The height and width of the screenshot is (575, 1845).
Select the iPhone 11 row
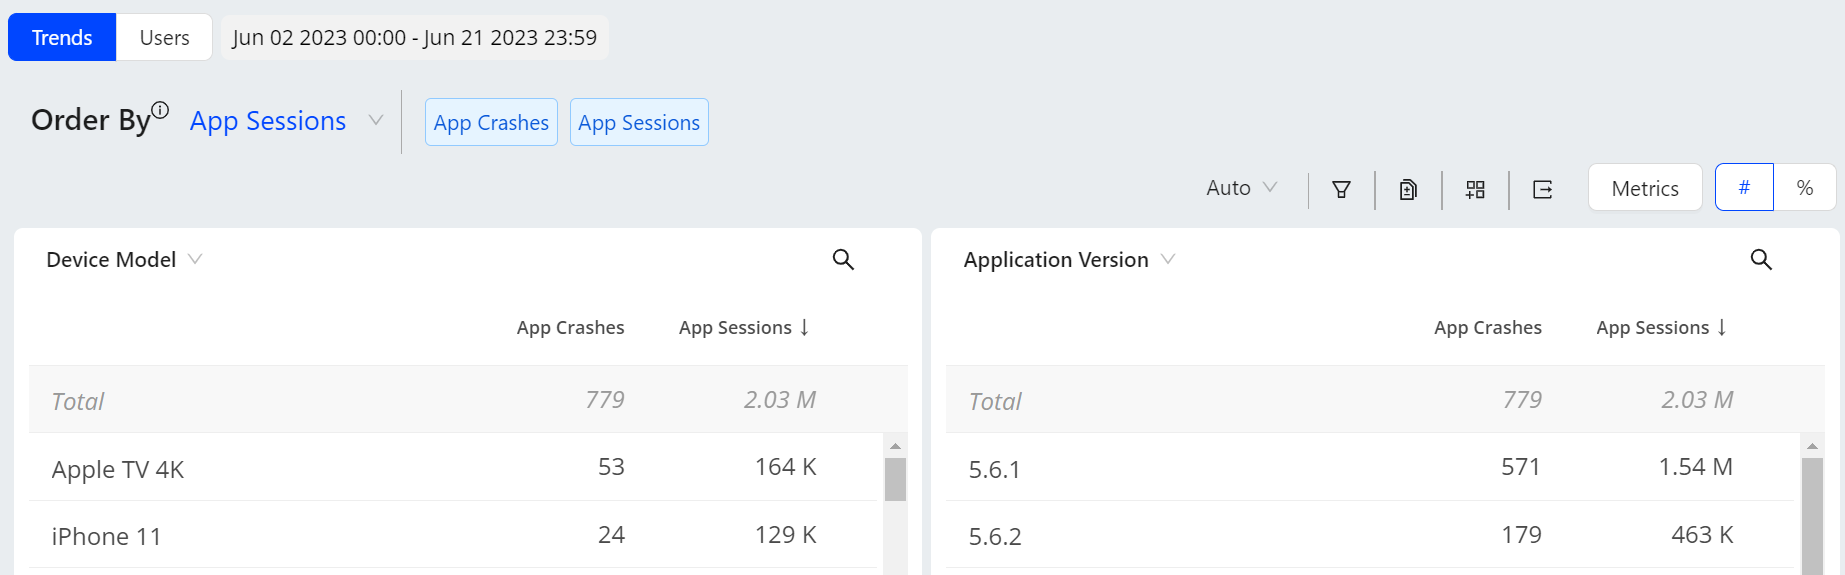coord(455,535)
